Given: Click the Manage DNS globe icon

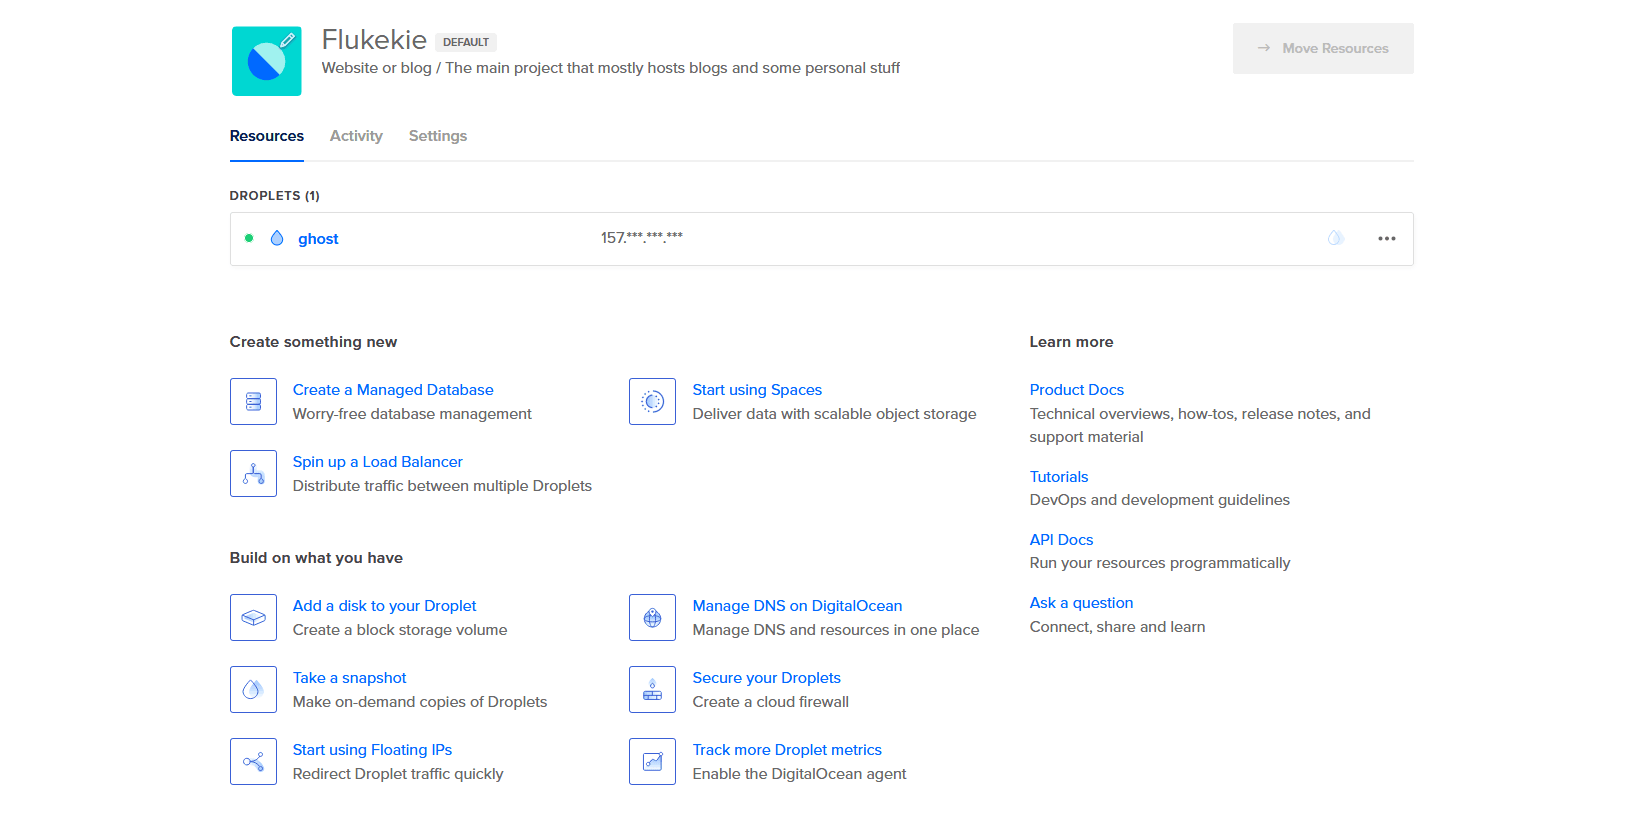Looking at the screenshot, I should click(x=652, y=617).
